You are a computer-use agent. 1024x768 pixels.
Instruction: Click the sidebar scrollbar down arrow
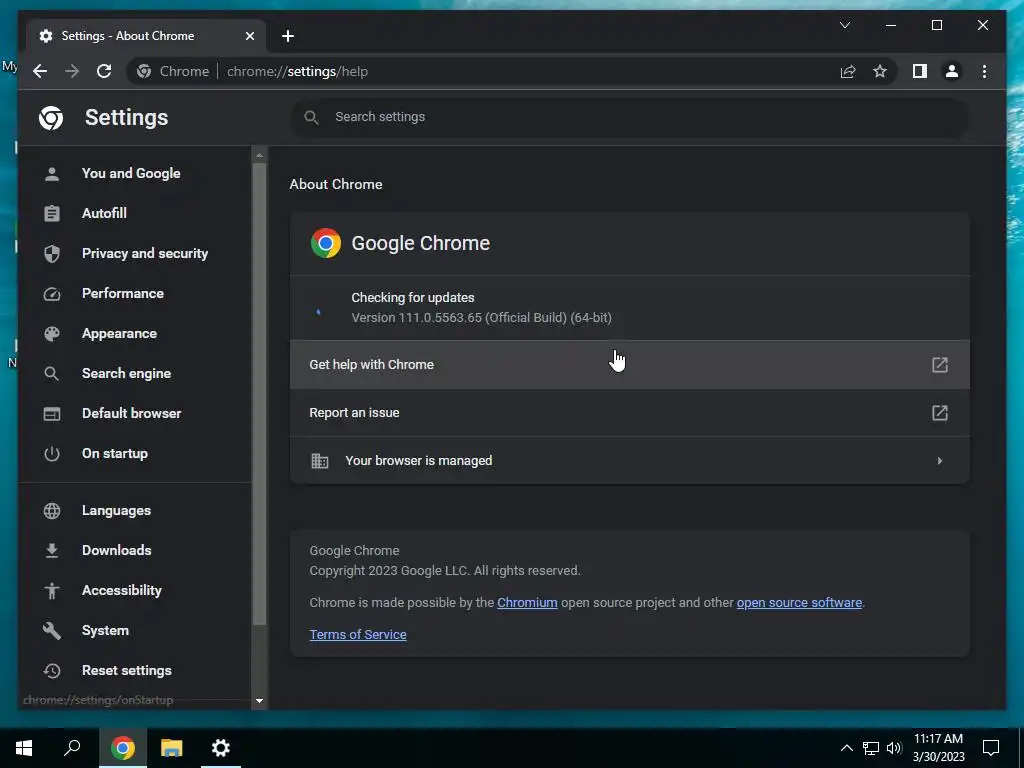(259, 701)
